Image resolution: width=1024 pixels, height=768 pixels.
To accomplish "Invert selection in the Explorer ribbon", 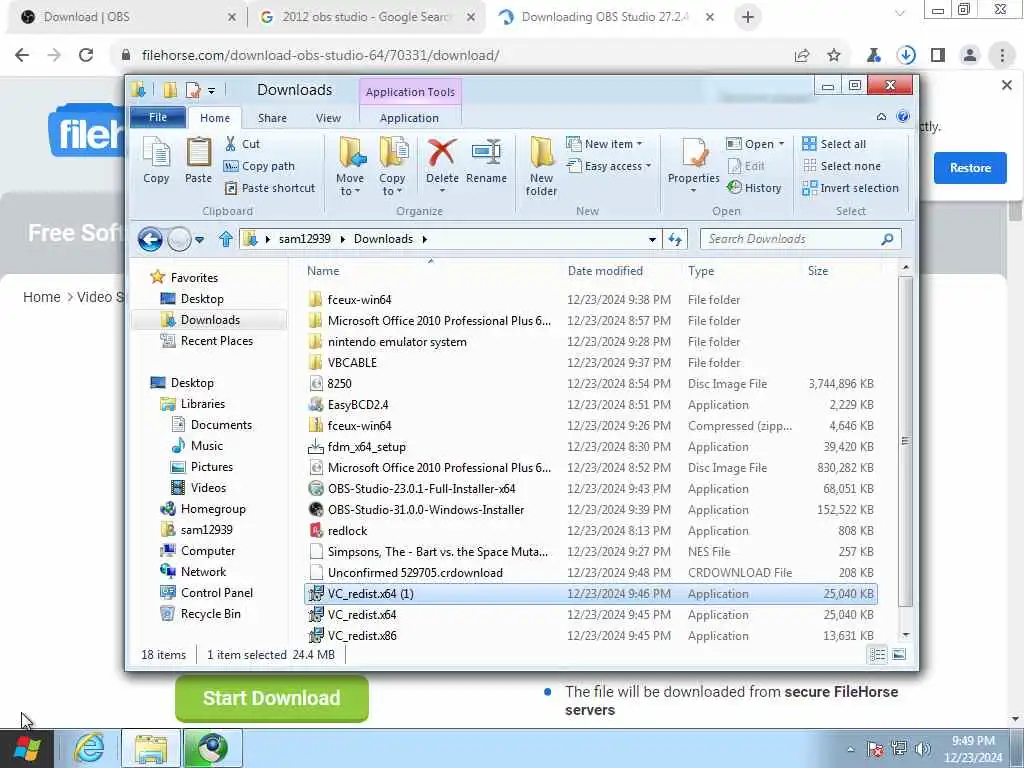I will pyautogui.click(x=850, y=188).
